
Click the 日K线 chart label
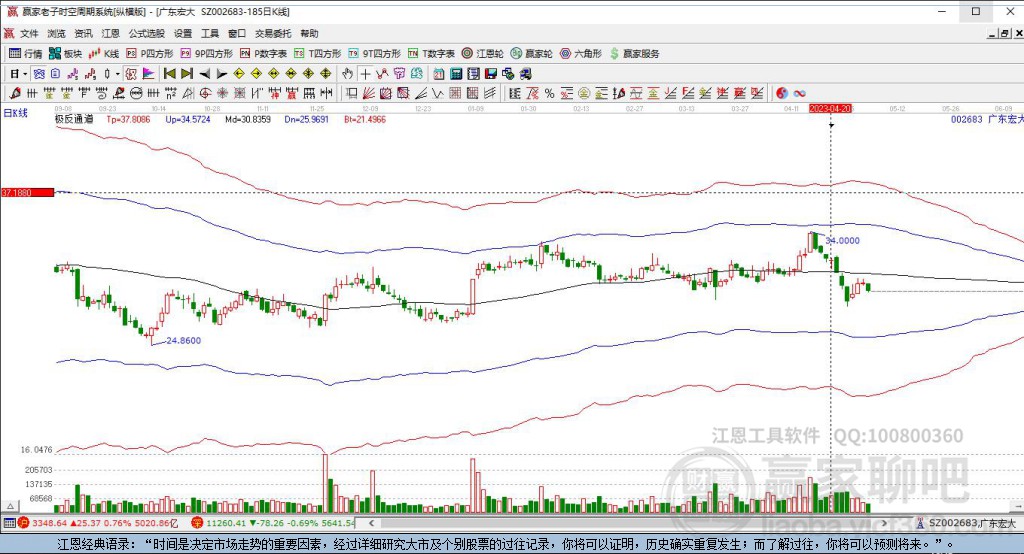[16, 113]
